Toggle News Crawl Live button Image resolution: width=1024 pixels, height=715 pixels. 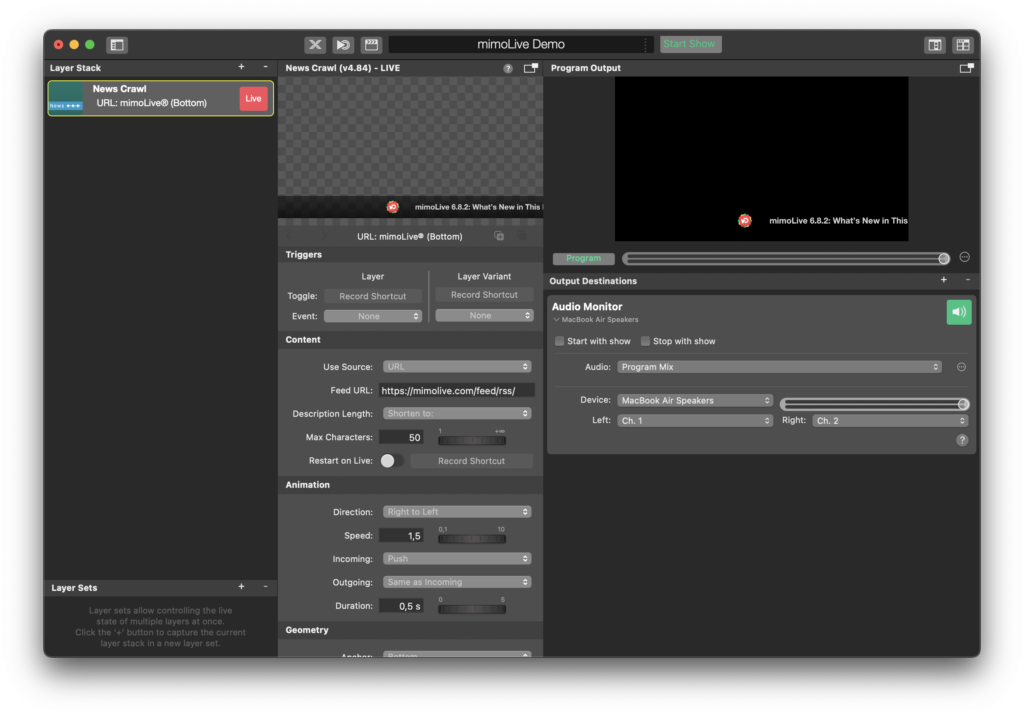point(253,99)
